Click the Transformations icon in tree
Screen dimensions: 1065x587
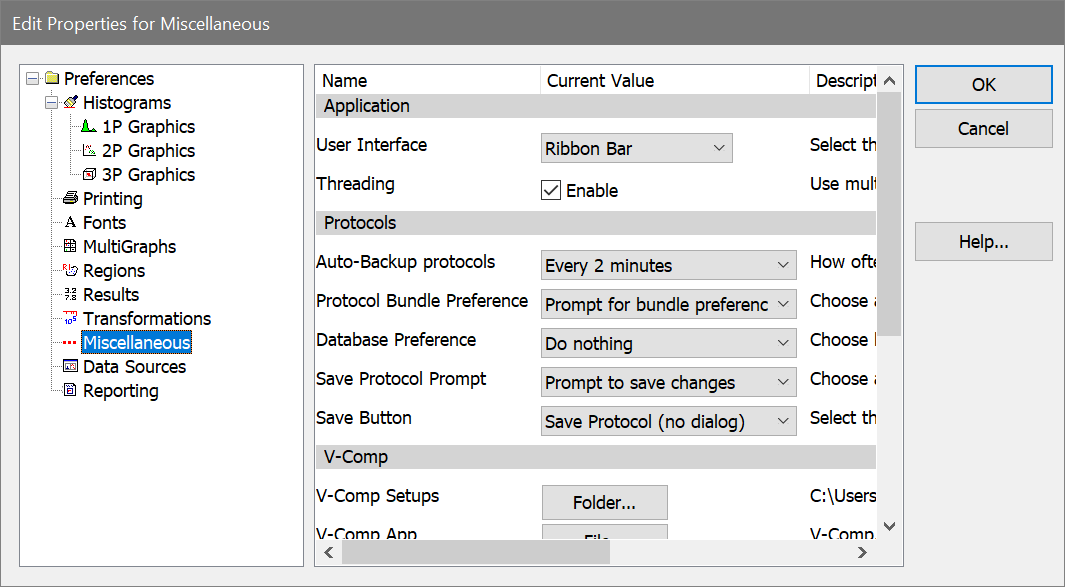coord(70,319)
